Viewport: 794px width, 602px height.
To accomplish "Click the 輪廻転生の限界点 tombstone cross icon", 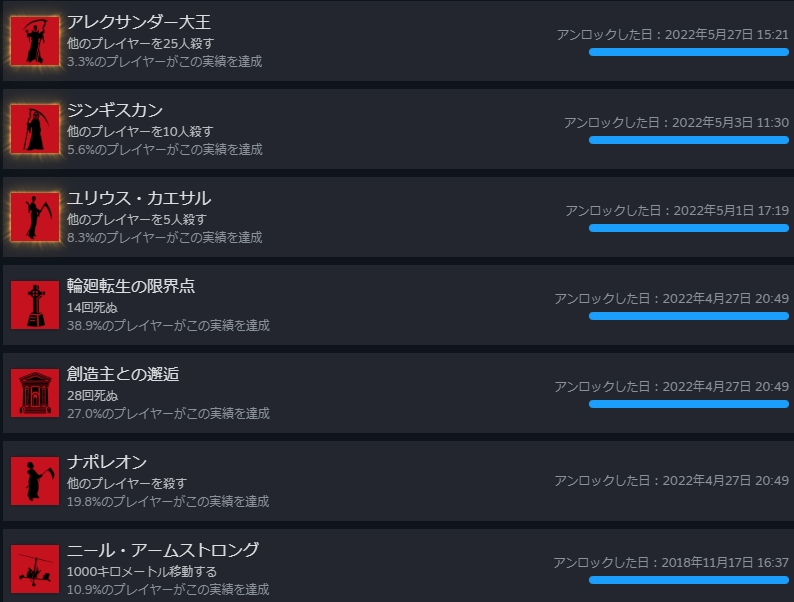I will (x=35, y=305).
